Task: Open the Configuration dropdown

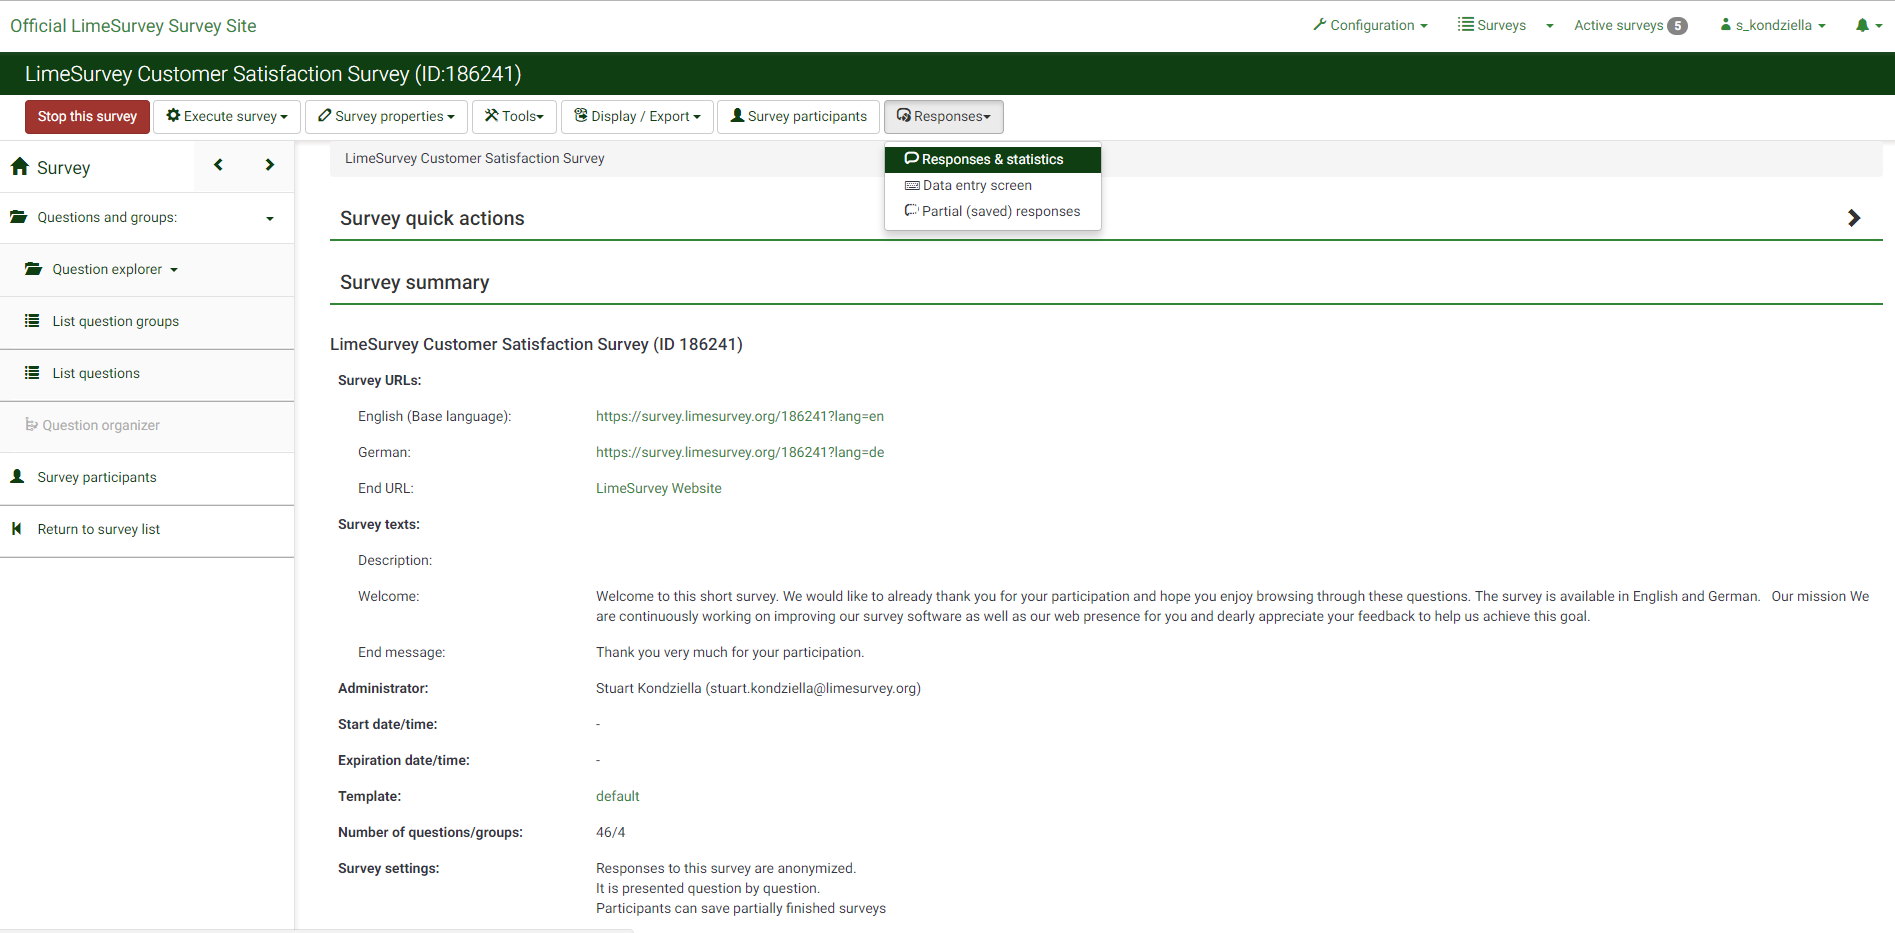Action: [1370, 25]
